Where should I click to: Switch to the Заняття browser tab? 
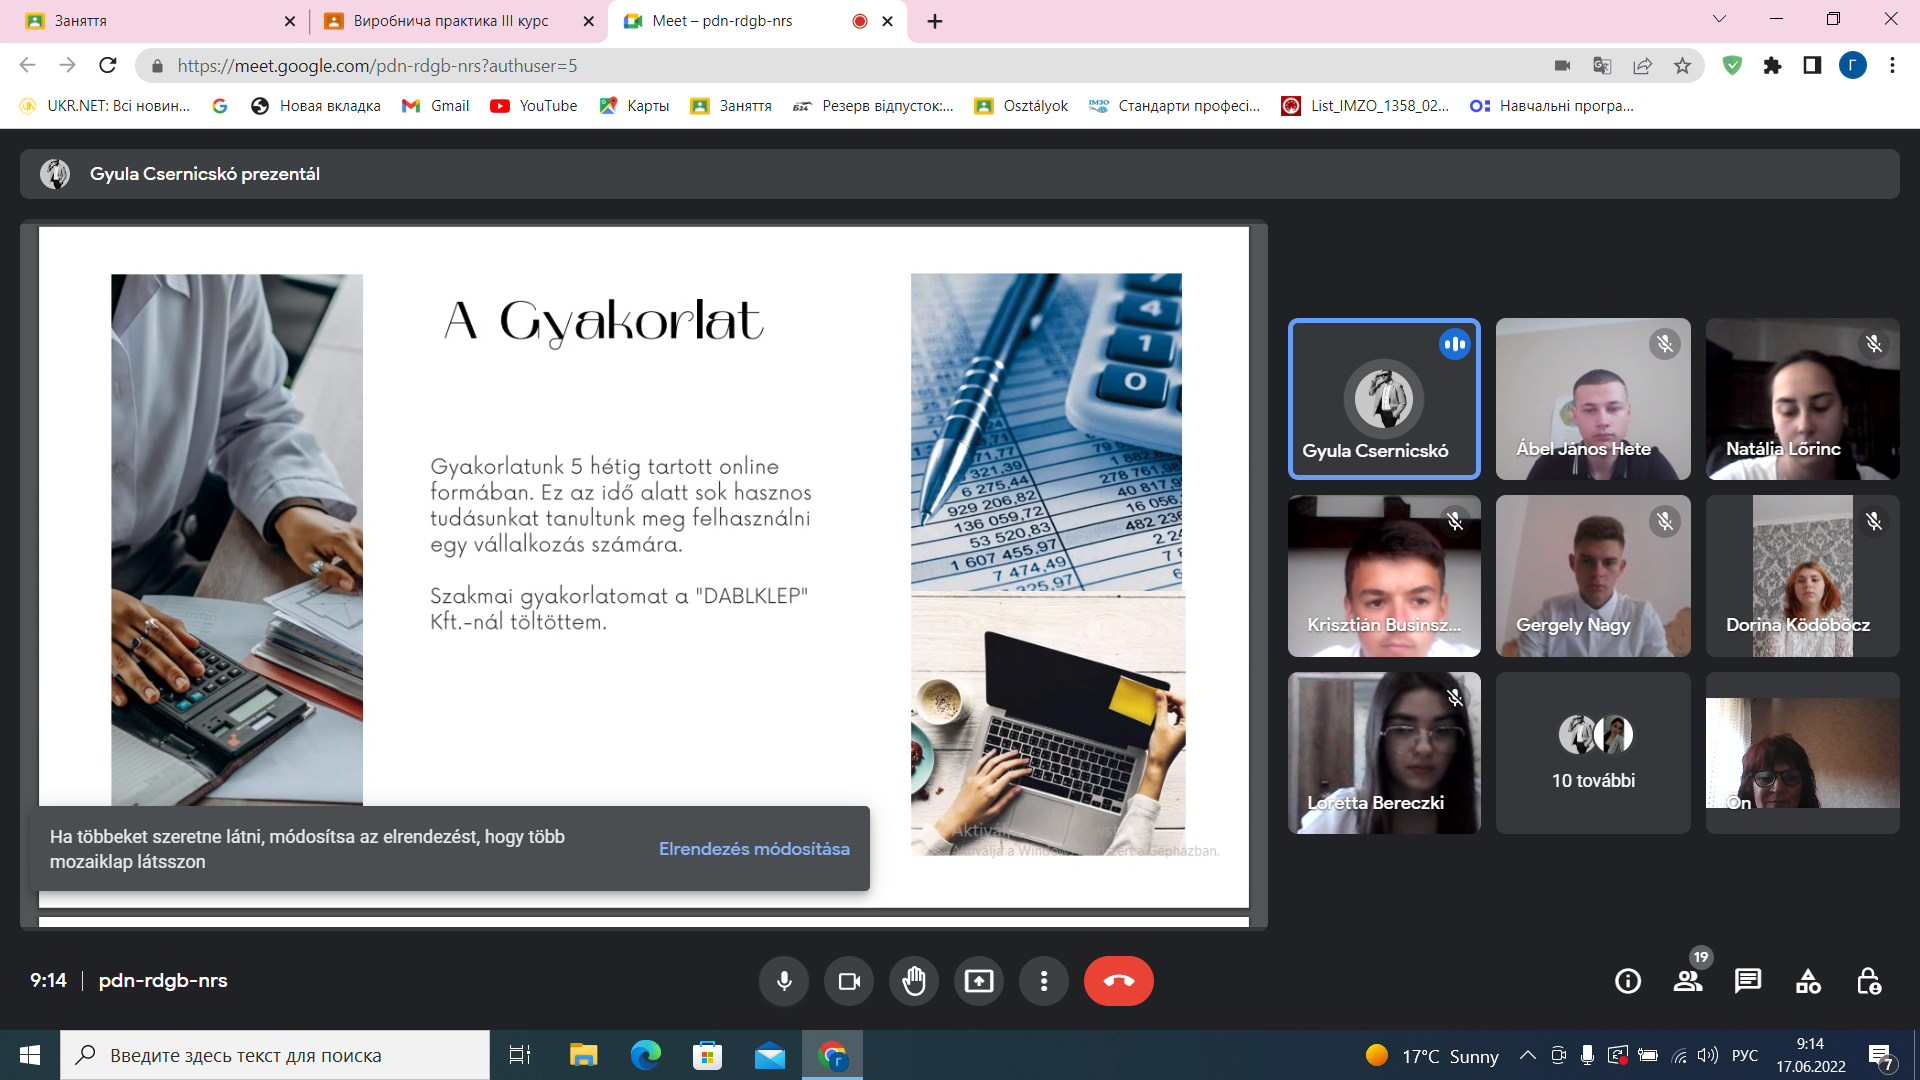pos(150,21)
